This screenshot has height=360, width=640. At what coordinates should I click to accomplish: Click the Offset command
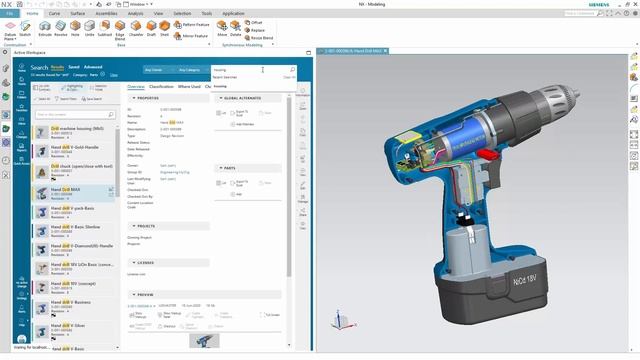click(253, 22)
